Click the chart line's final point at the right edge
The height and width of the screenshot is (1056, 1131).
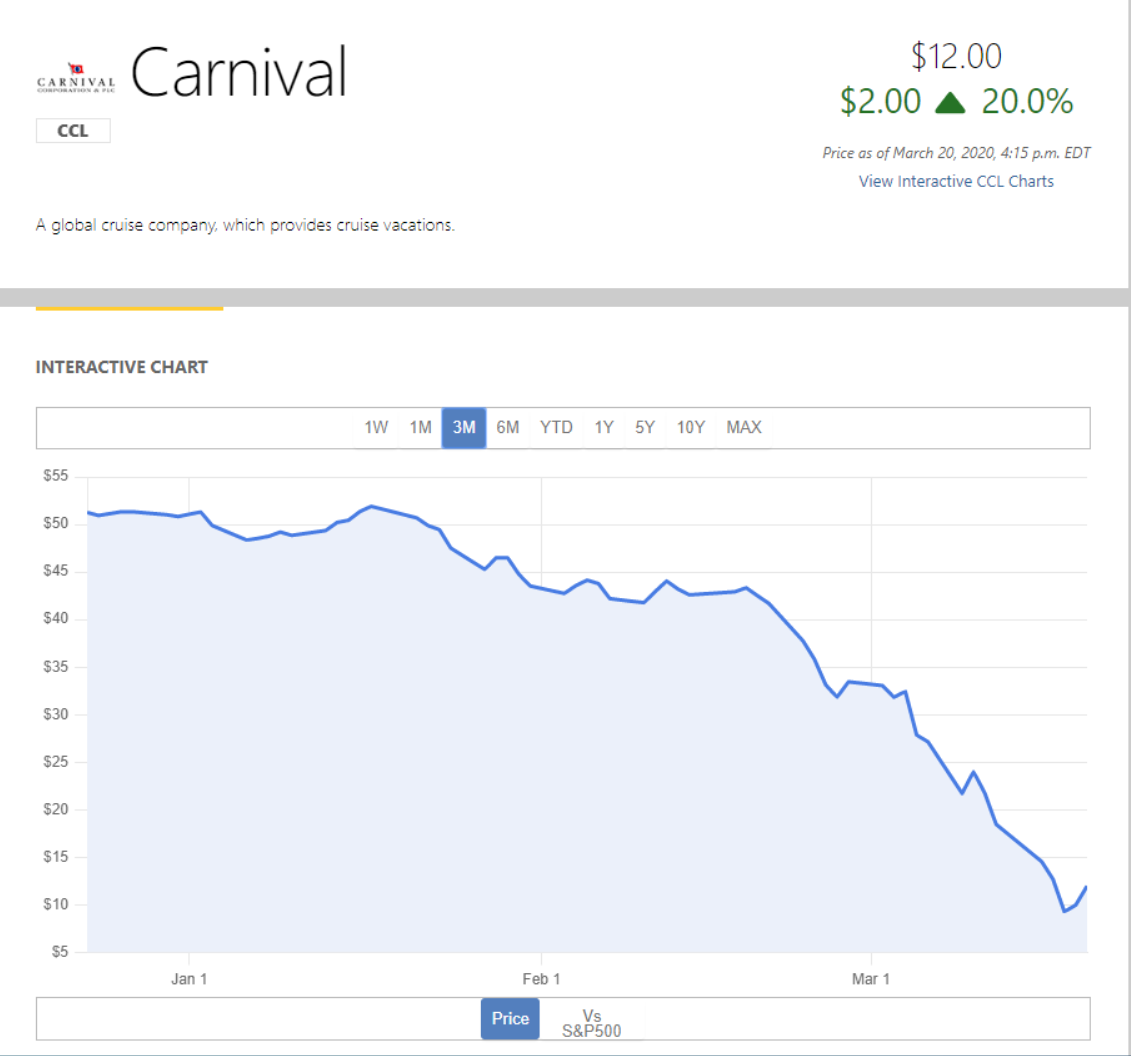(1086, 887)
